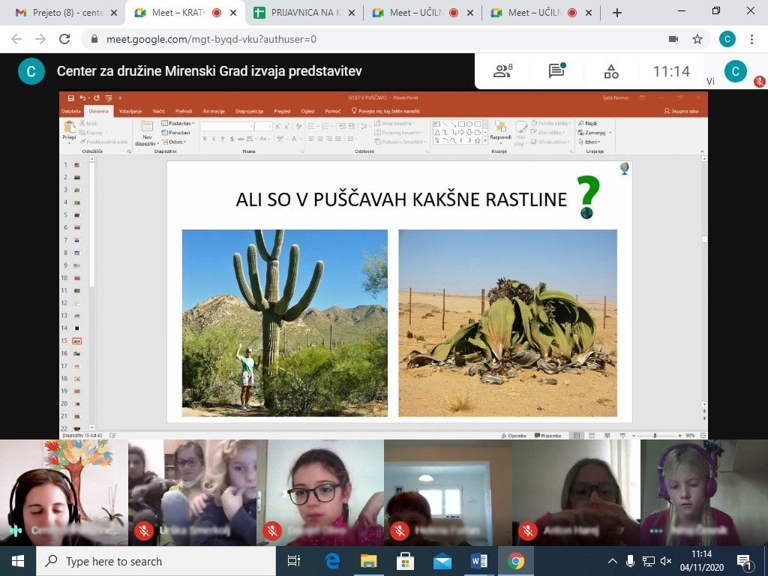Switch to Slide Sorter view

(592, 435)
